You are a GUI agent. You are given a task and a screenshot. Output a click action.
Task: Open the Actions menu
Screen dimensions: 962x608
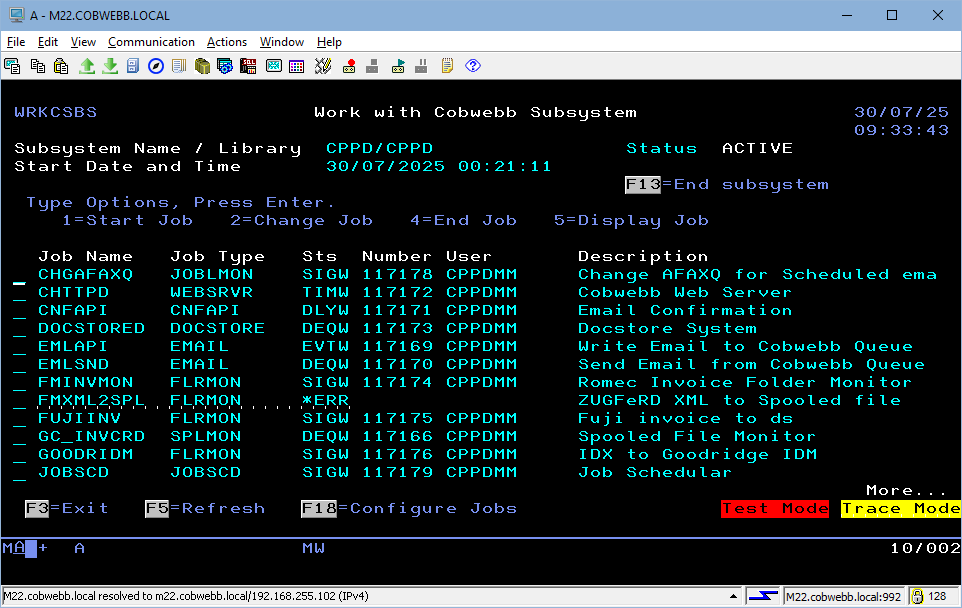tap(227, 42)
